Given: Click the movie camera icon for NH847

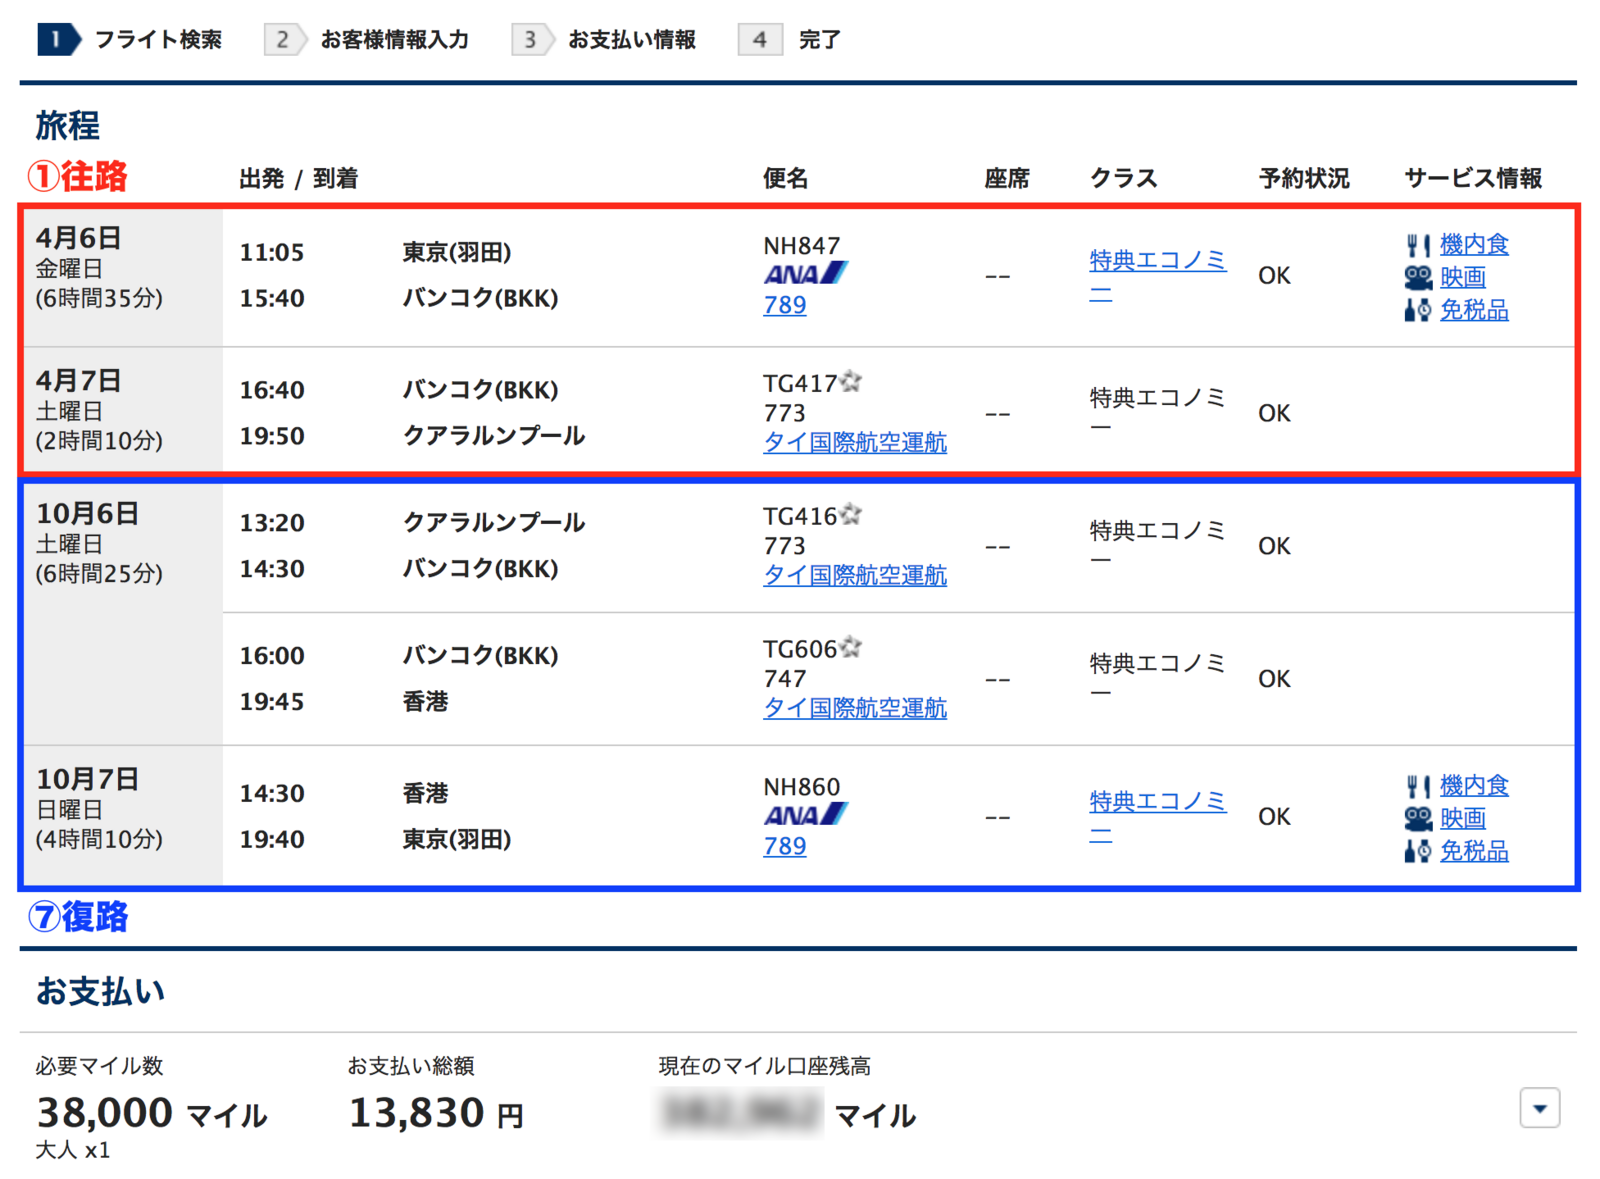Looking at the screenshot, I should coord(1417,277).
